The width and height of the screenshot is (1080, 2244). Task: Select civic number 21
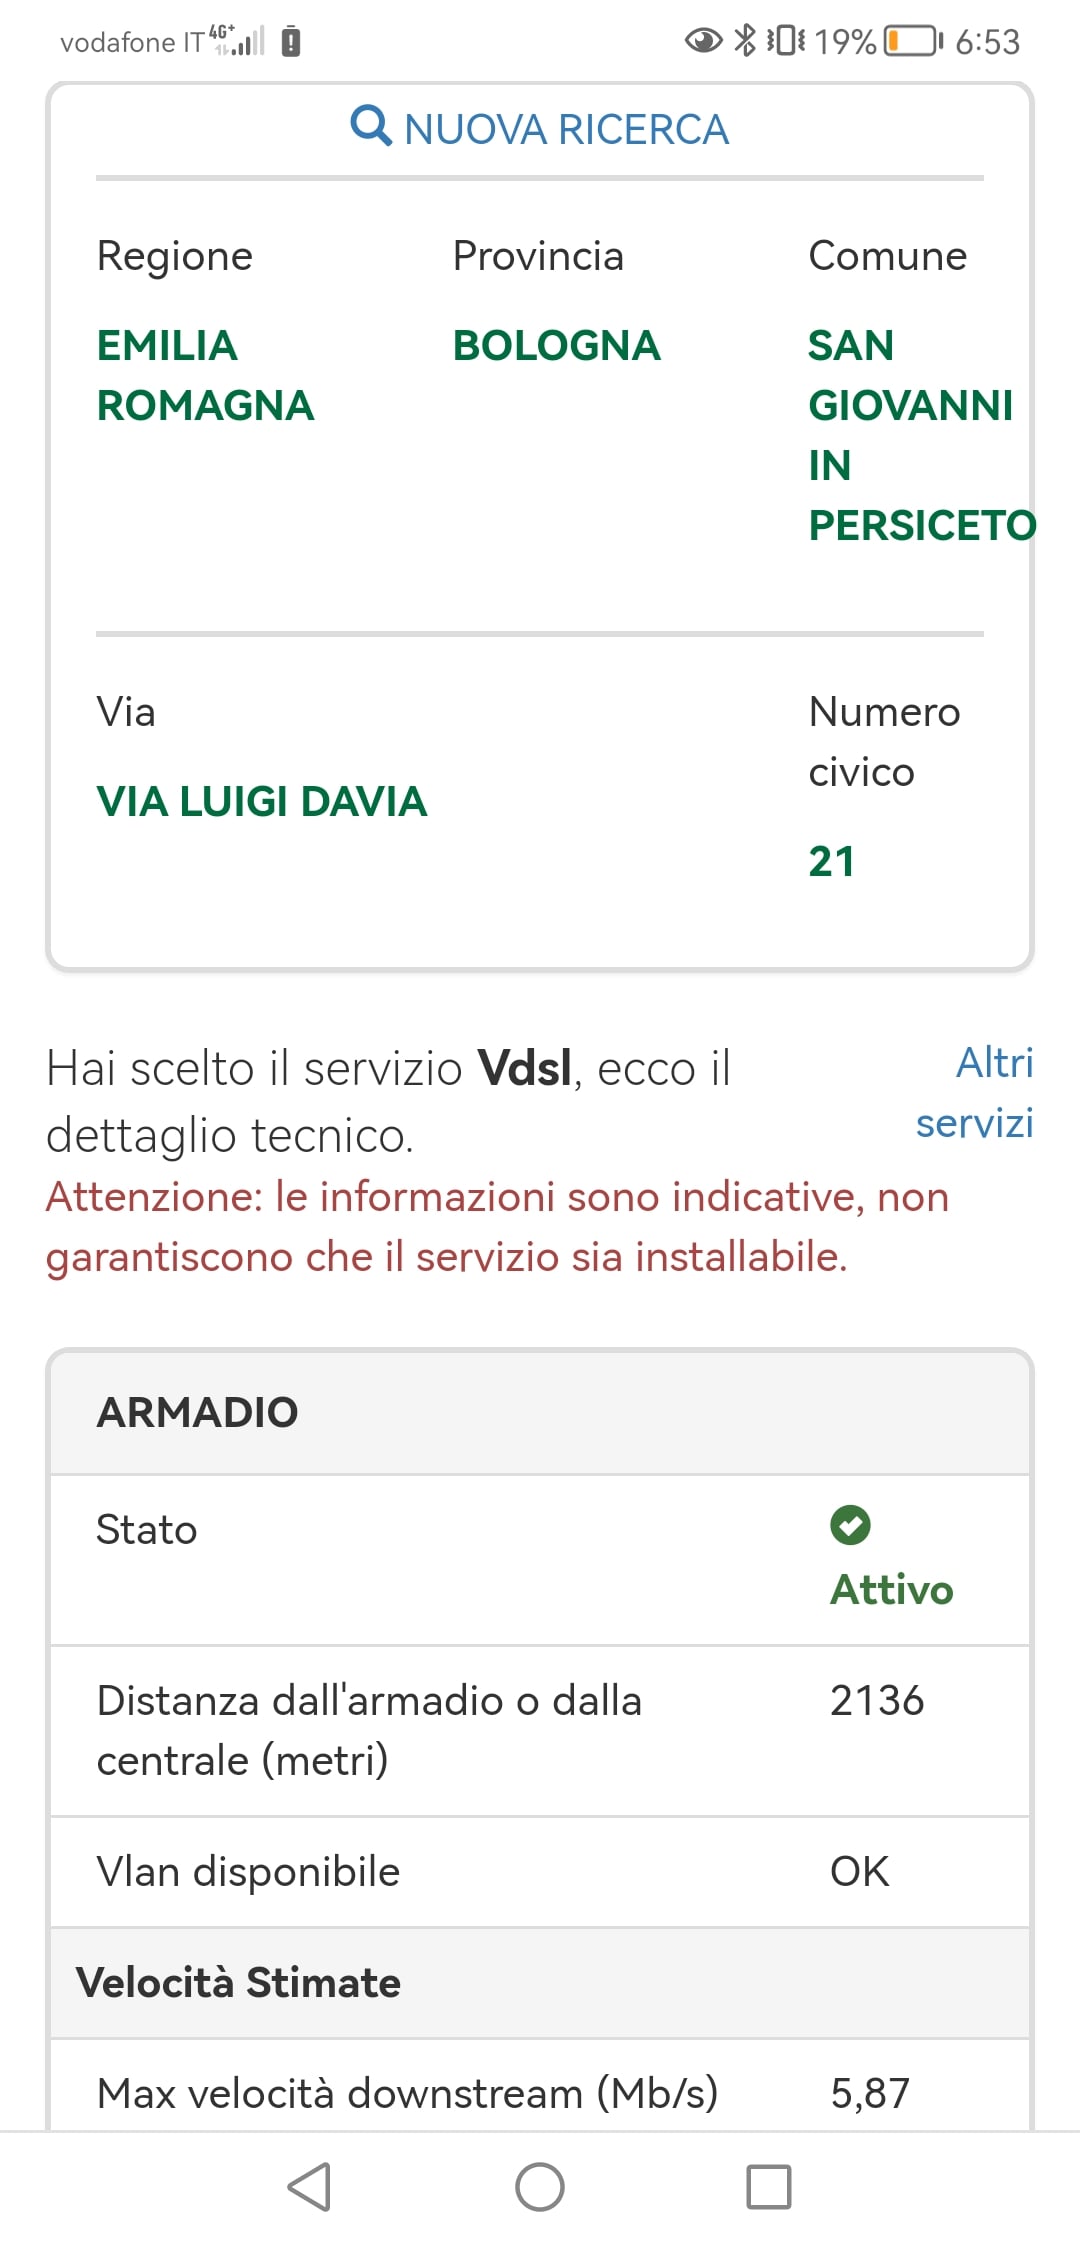point(831,861)
